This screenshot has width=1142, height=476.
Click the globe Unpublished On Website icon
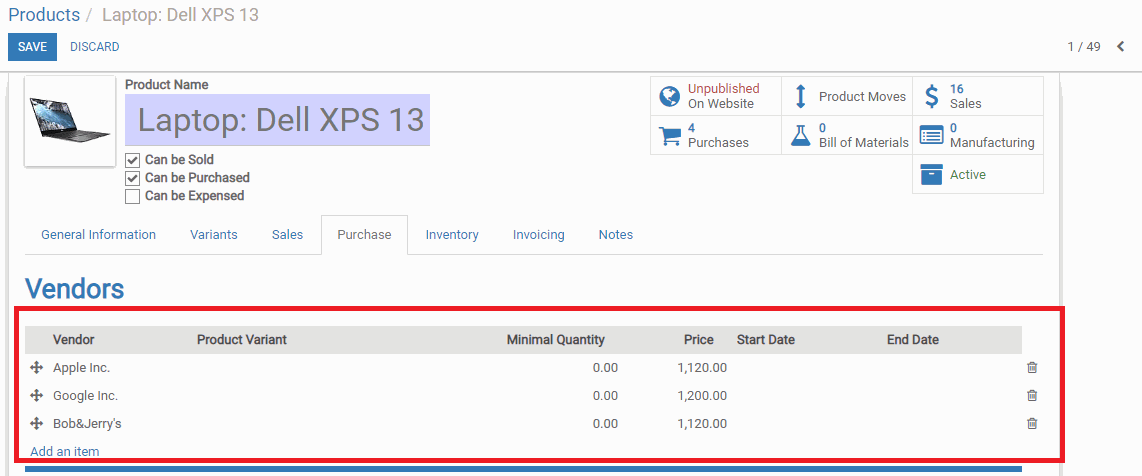[x=669, y=96]
